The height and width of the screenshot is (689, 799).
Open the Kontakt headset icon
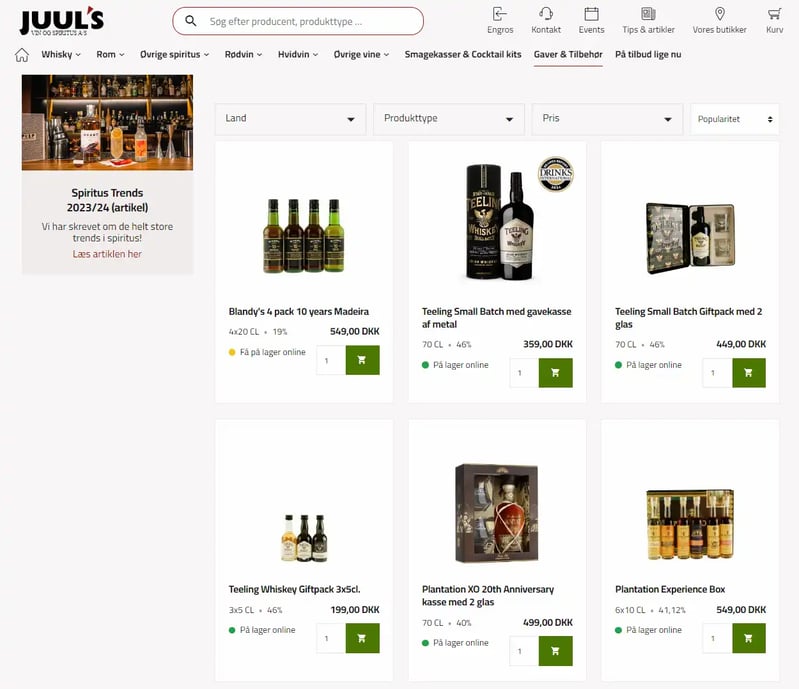(546, 14)
